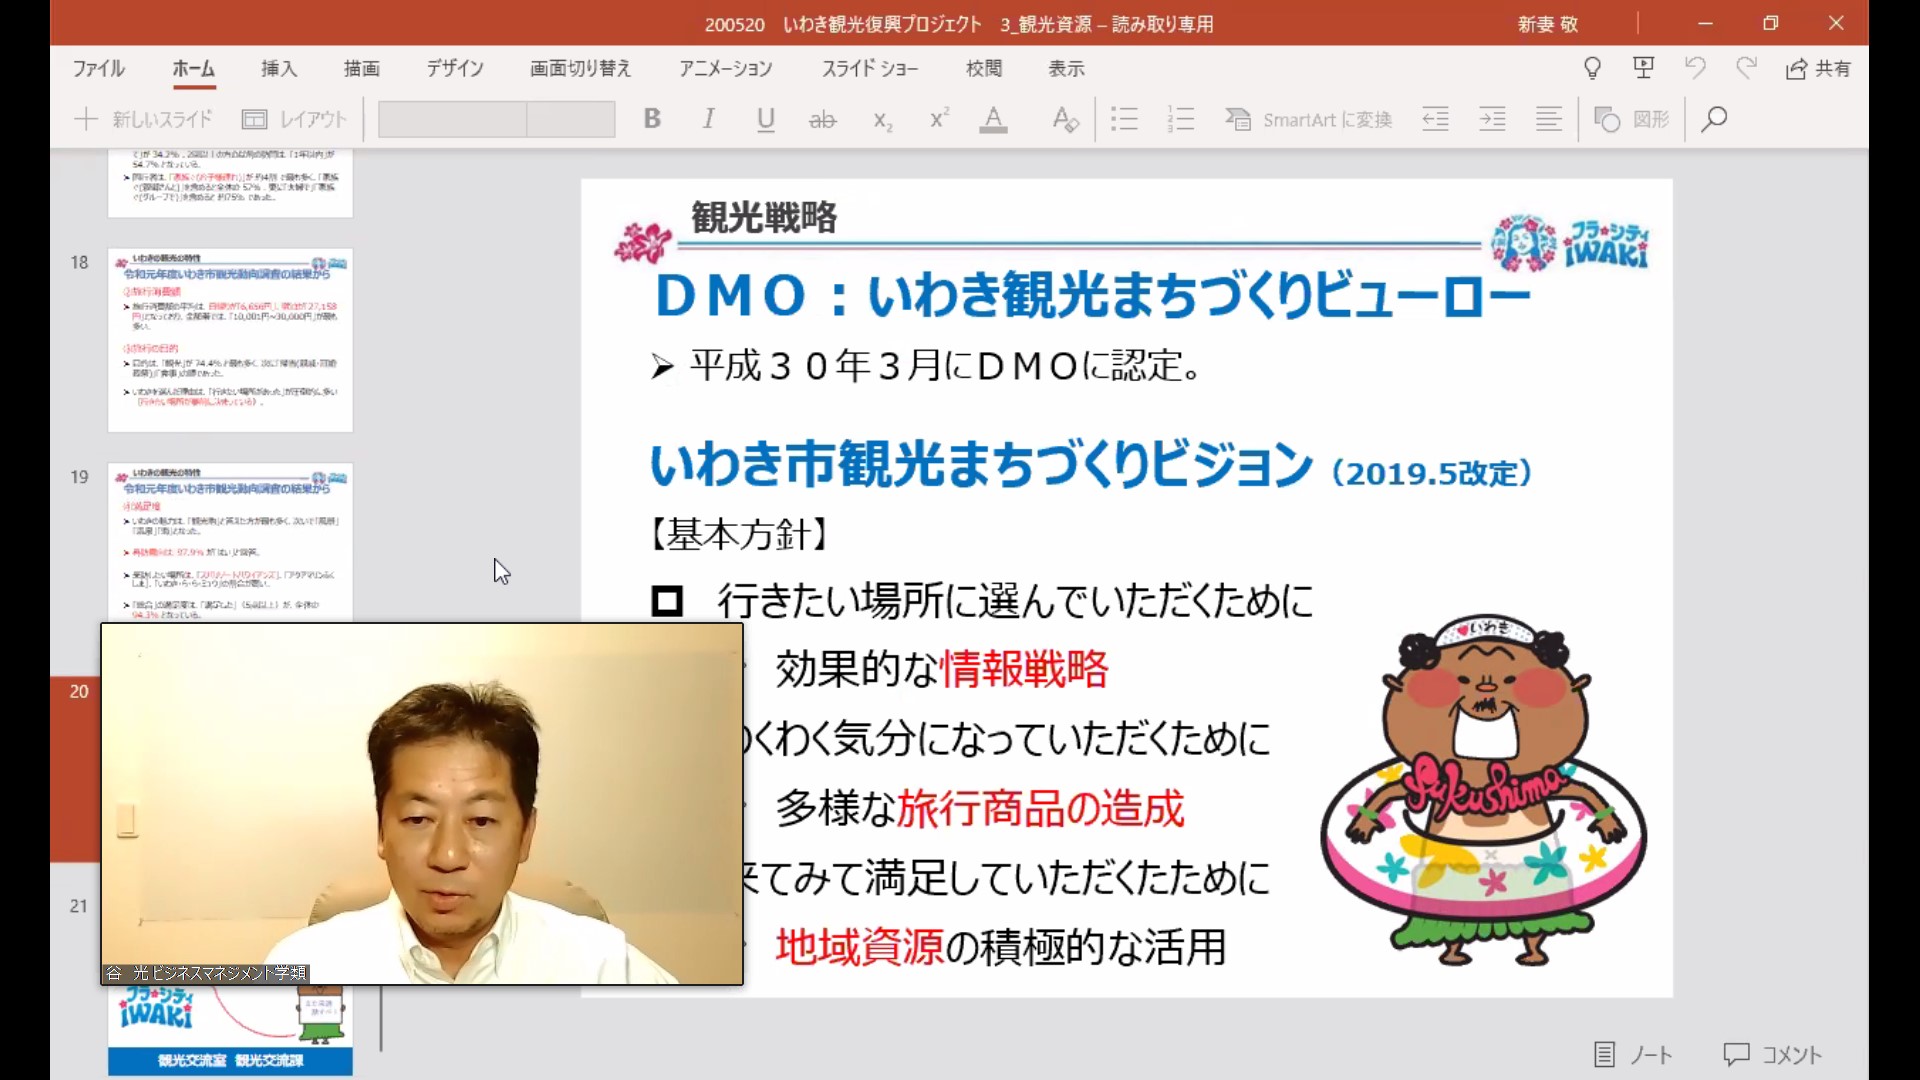Click the lightbulb Tell Me icon
This screenshot has width=1920, height=1080.
click(1592, 68)
